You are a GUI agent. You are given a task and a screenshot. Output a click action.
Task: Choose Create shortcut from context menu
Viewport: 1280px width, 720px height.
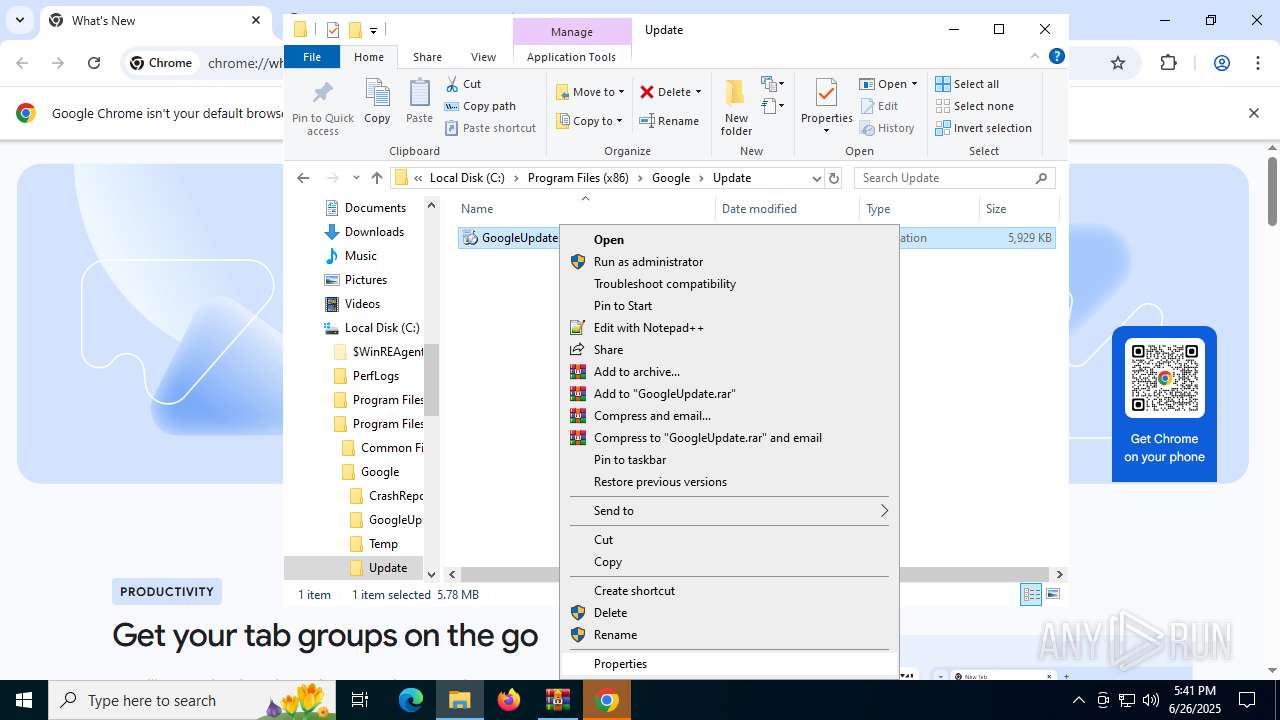[729, 591]
